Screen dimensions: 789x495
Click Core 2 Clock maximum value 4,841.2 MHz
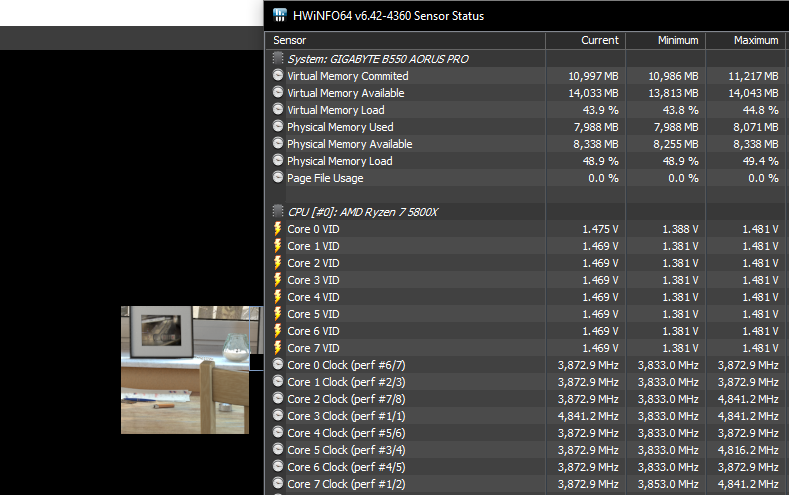748,399
